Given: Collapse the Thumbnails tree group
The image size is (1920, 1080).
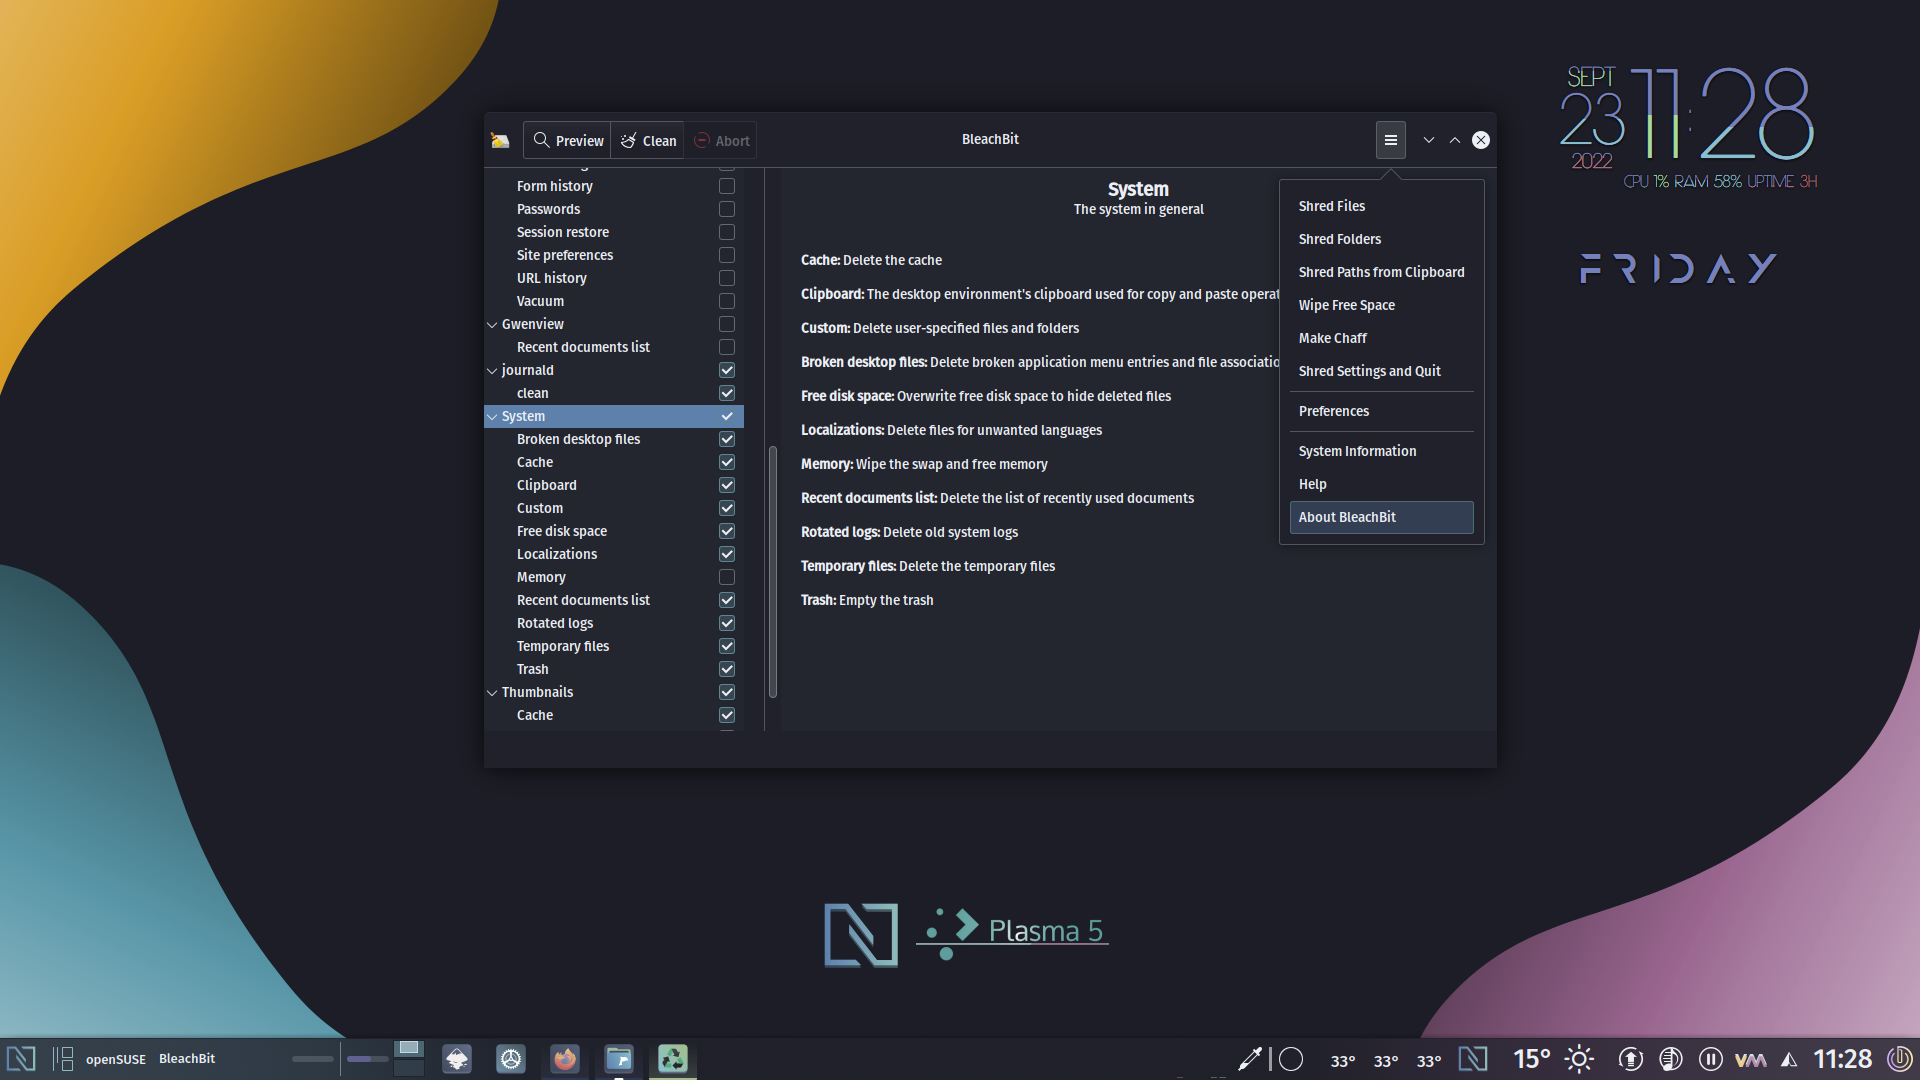Looking at the screenshot, I should coord(492,692).
